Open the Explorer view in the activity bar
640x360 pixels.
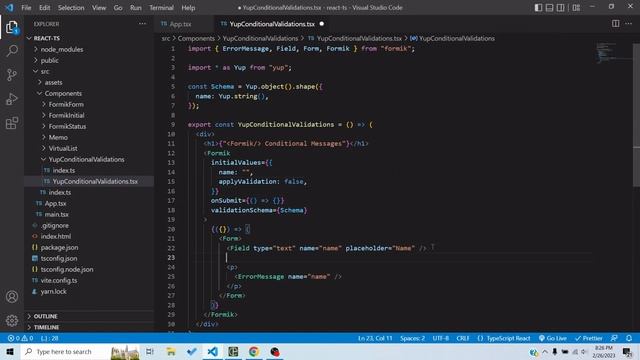point(12,27)
